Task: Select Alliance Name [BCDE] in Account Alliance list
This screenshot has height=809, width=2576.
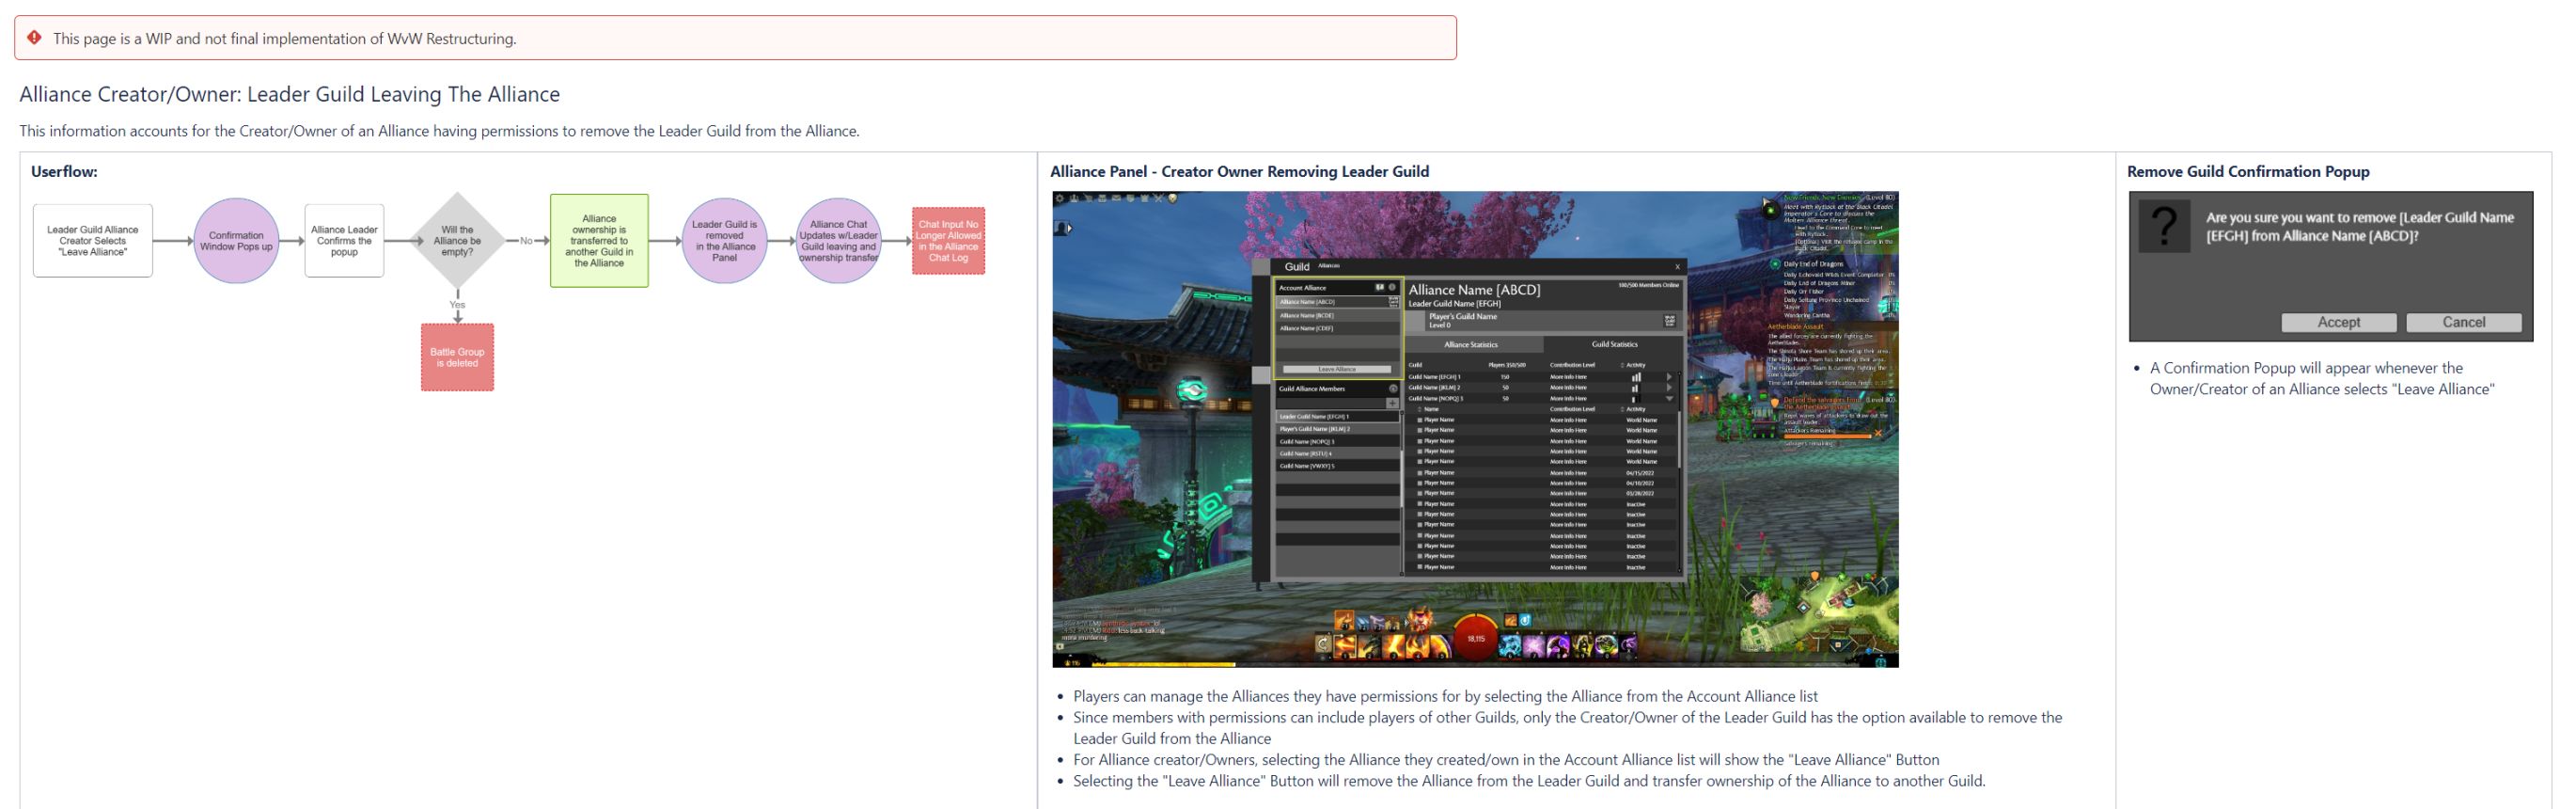Action: coord(1337,315)
